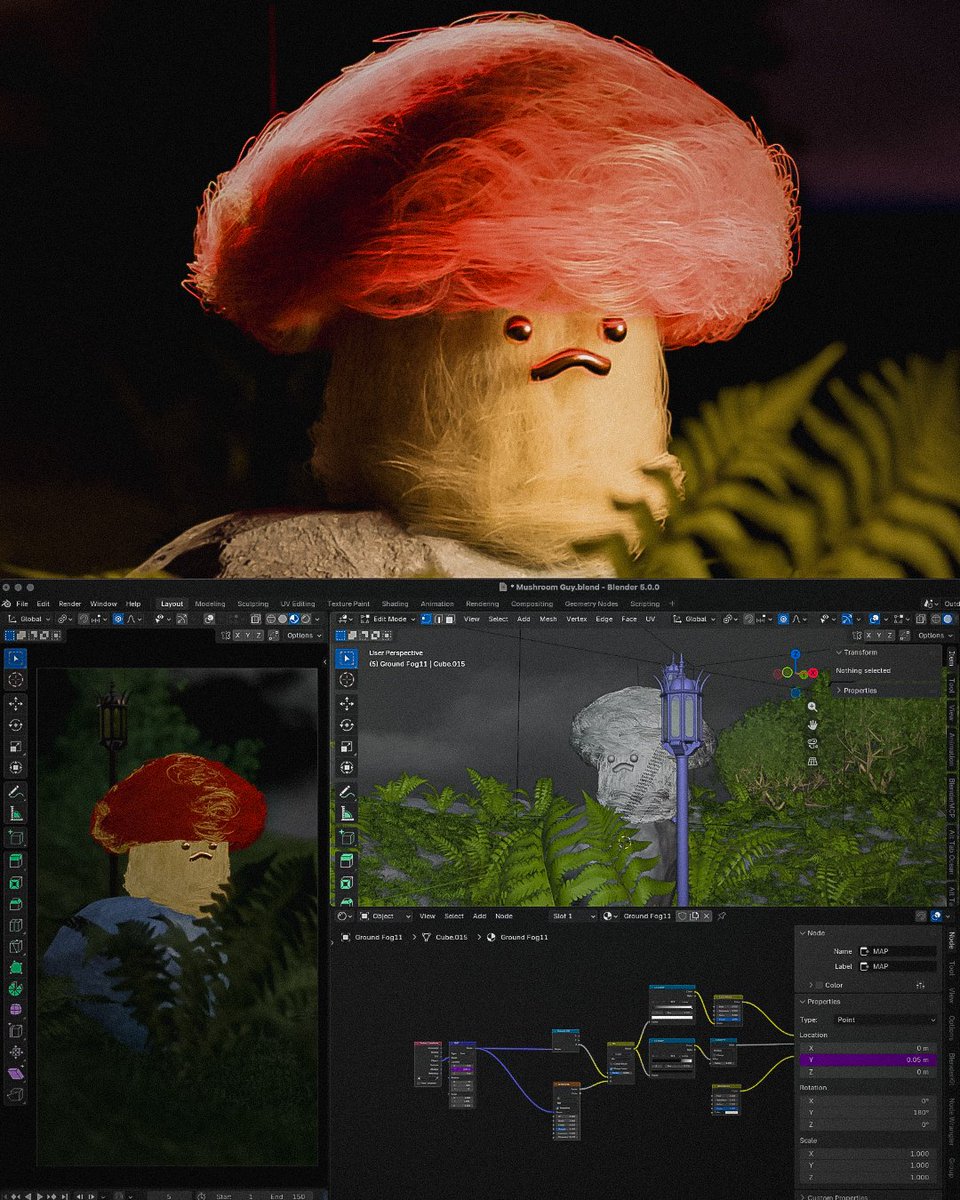Open the Object shader type dropdown

pos(384,916)
